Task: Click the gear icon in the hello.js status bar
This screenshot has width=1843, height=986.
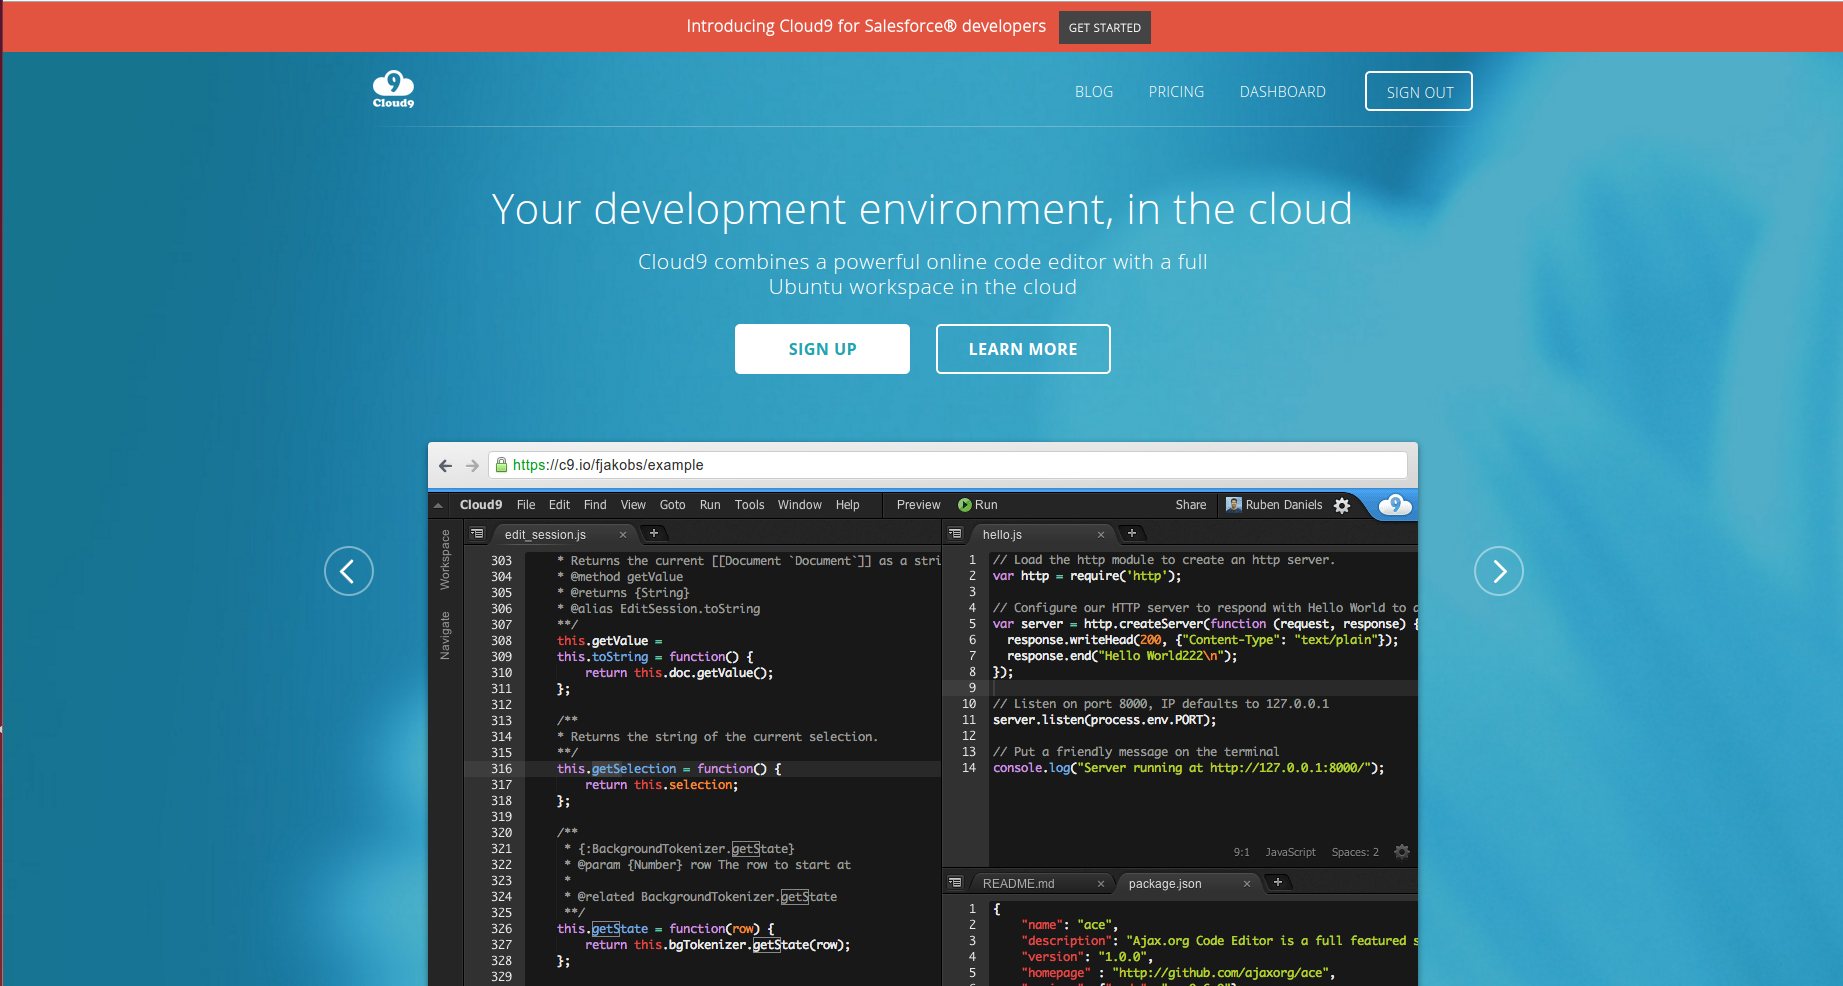Action: tap(1402, 852)
